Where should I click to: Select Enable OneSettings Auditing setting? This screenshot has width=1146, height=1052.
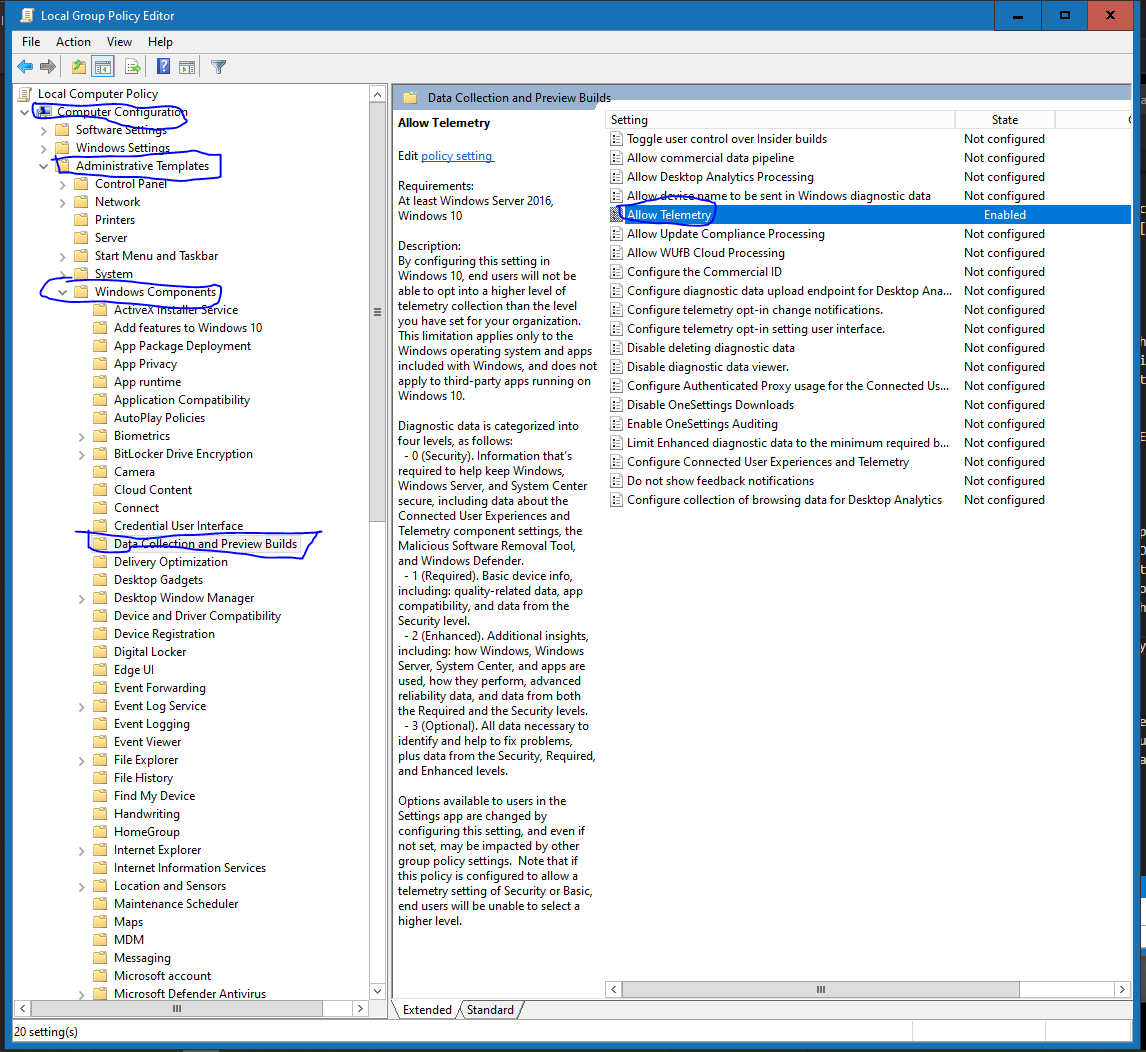pos(702,424)
